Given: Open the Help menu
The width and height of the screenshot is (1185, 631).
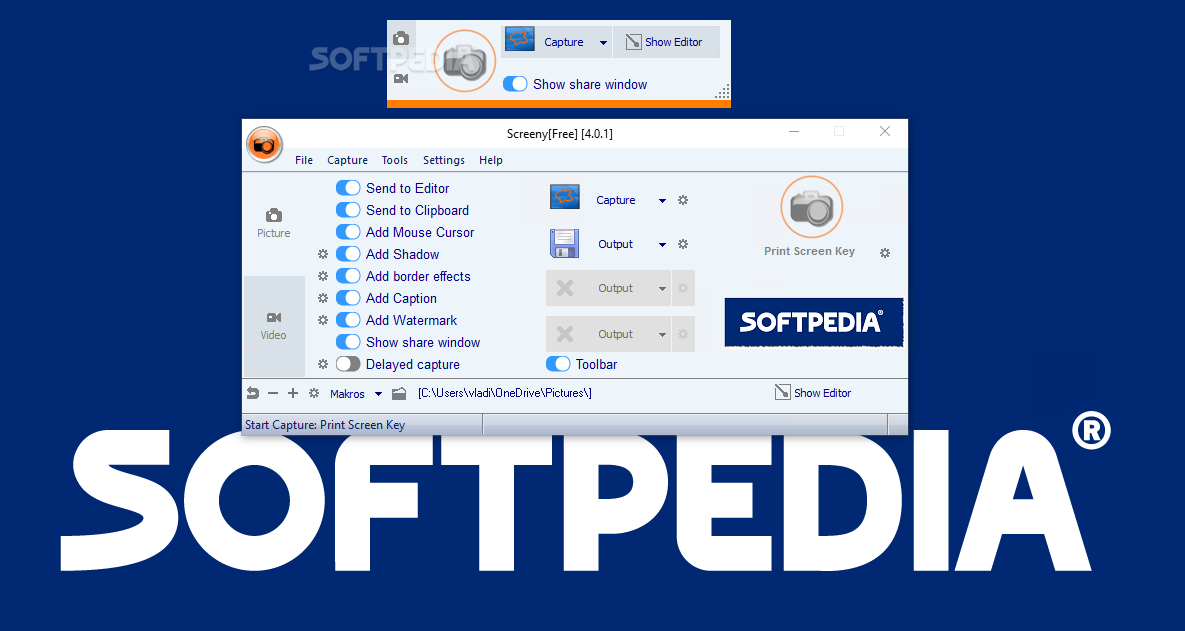Looking at the screenshot, I should (x=490, y=160).
